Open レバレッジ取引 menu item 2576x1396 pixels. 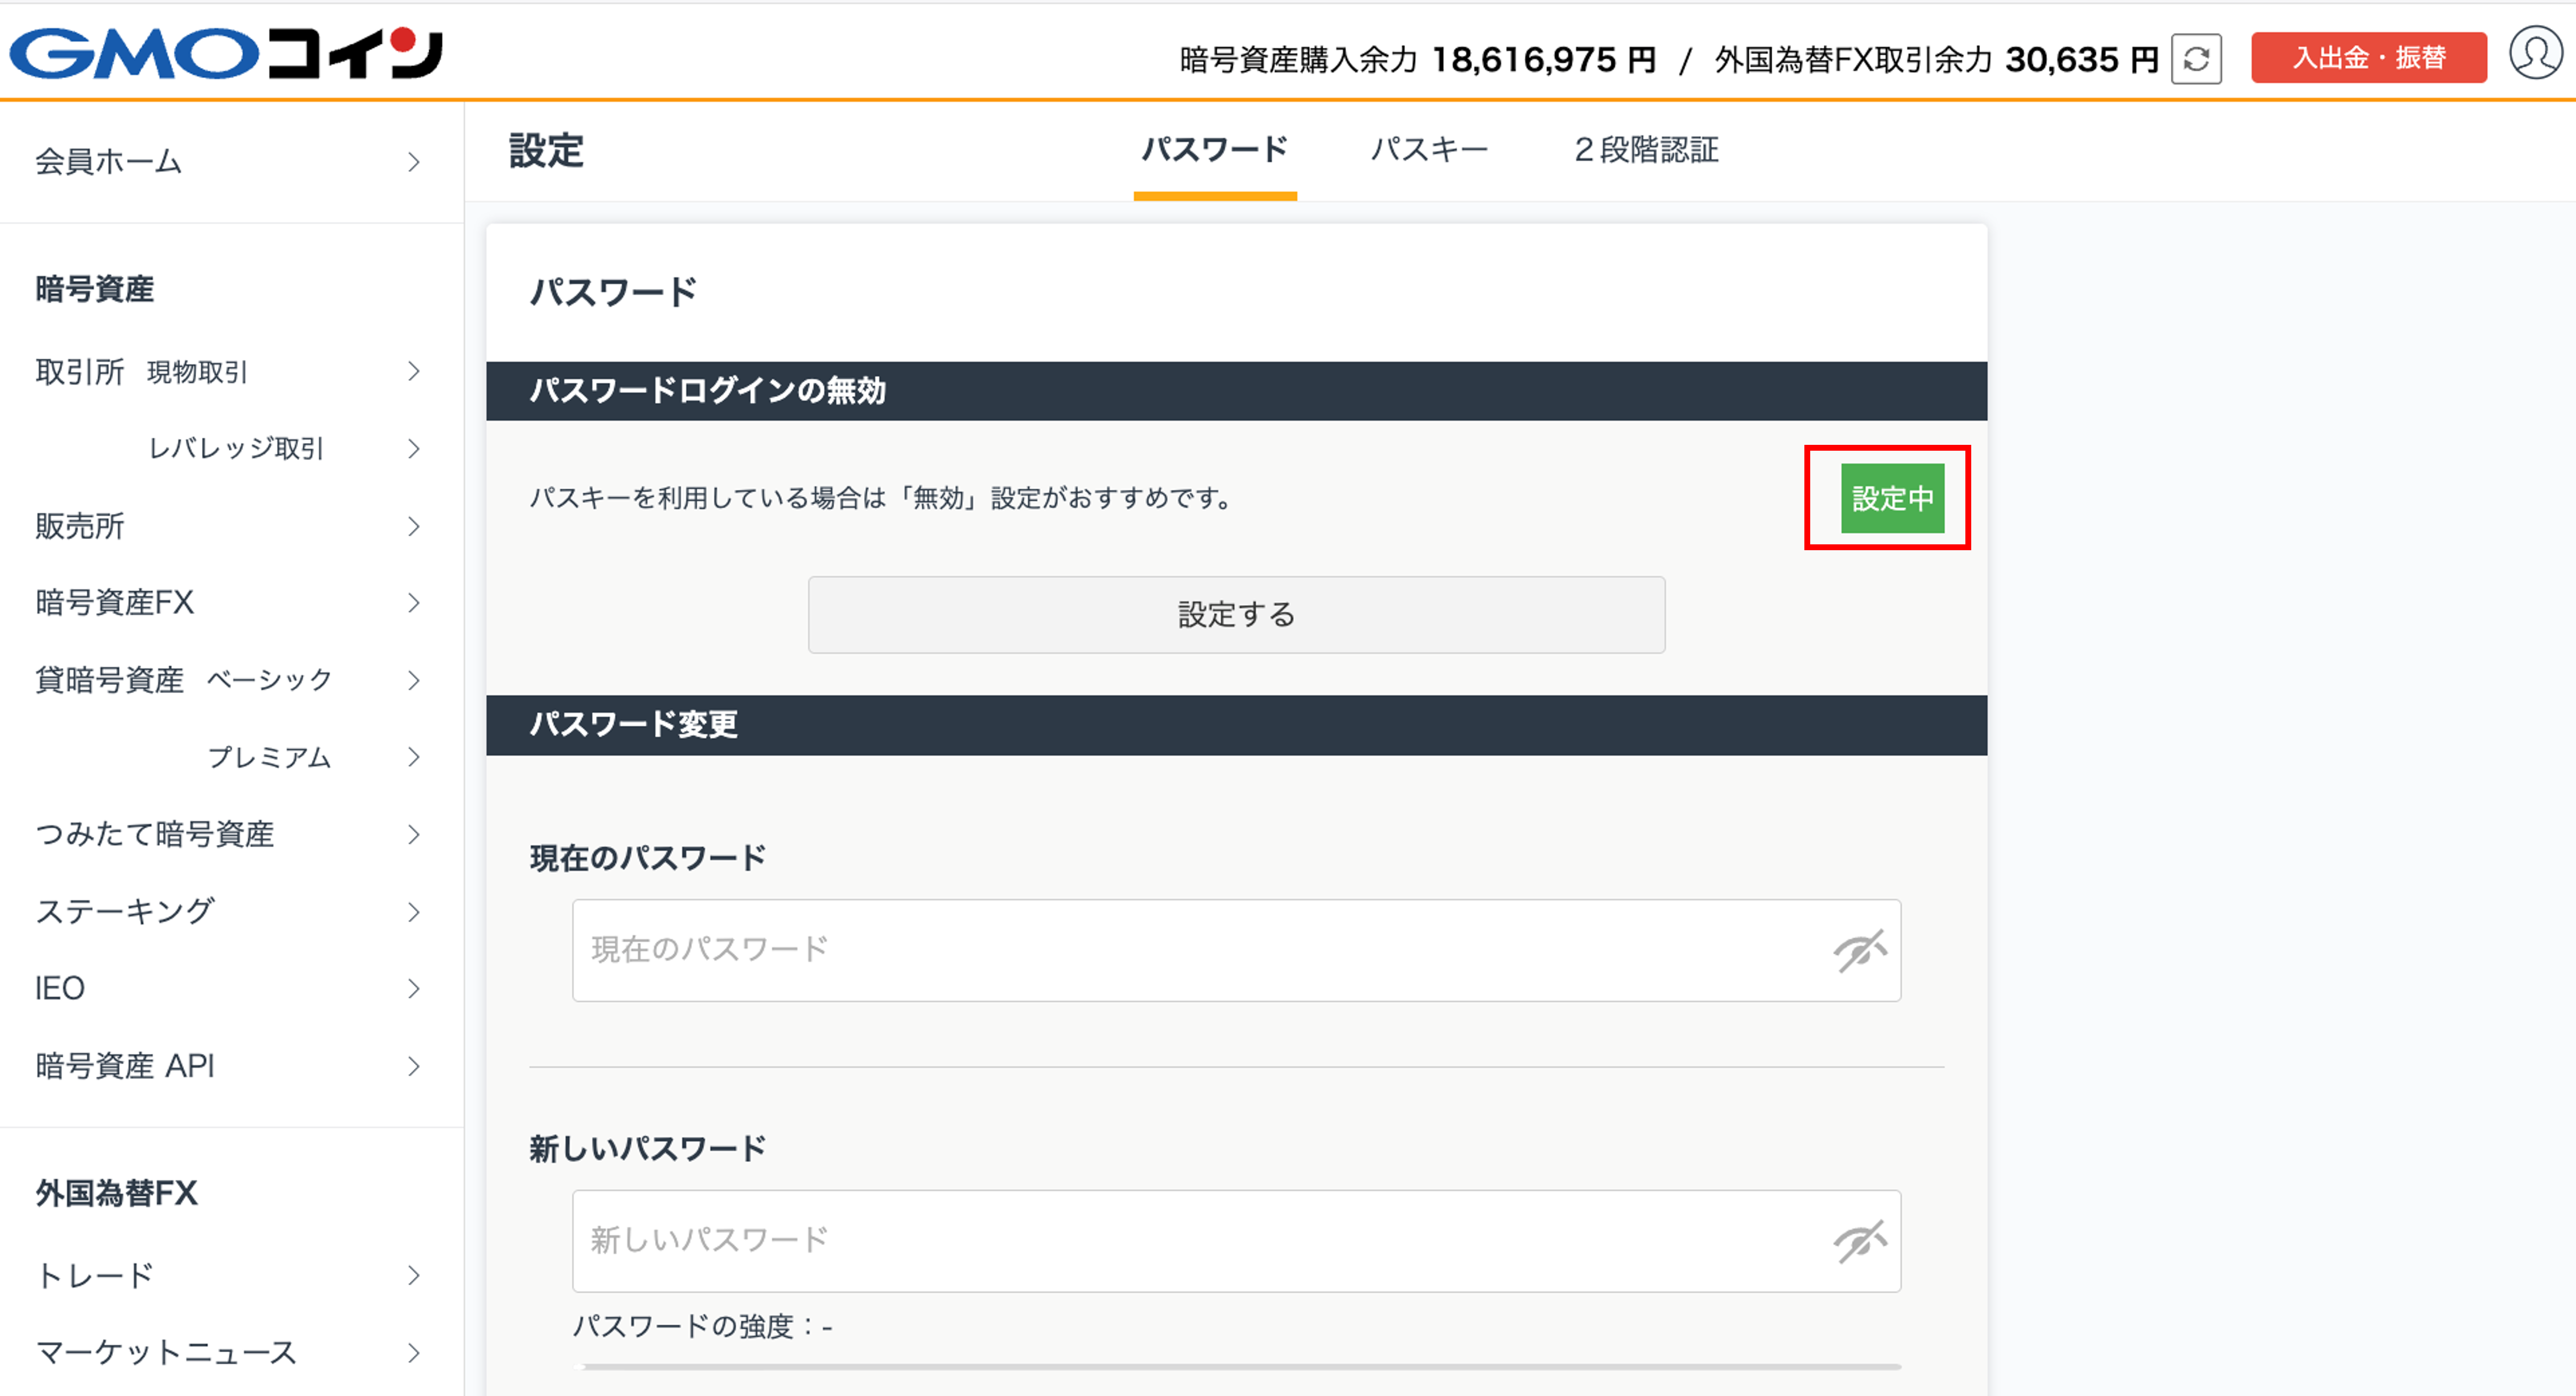(x=231, y=449)
